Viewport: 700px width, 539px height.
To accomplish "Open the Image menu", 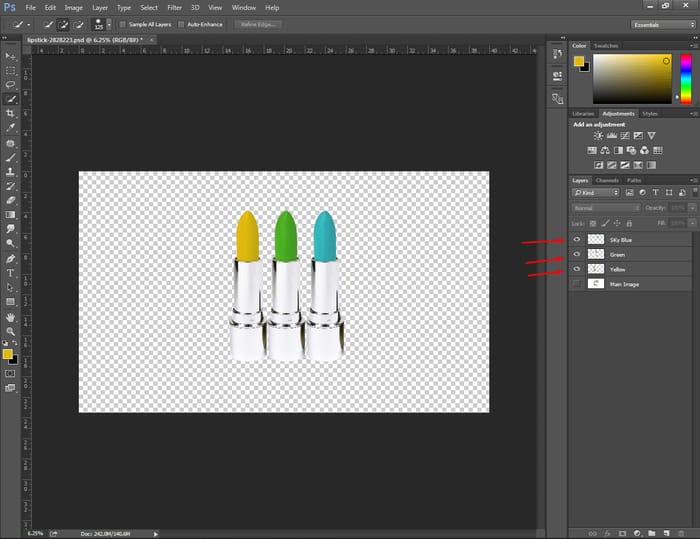I will (74, 8).
